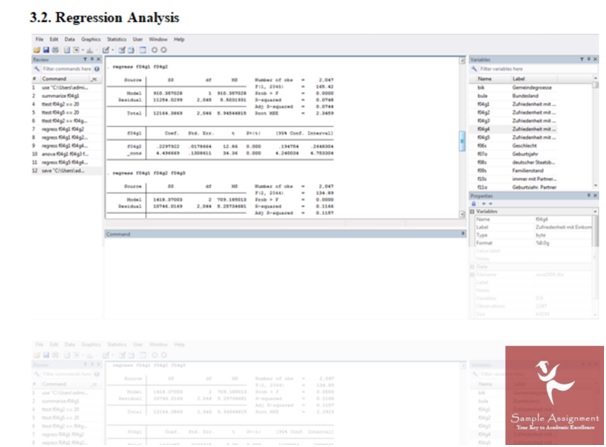Select review command 1 use
This screenshot has height=447, width=606.
(67, 88)
